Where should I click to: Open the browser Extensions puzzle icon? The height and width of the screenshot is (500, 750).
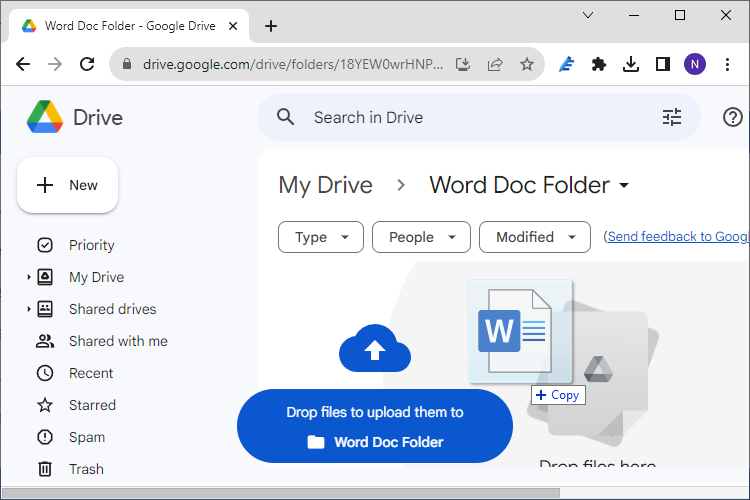click(599, 64)
